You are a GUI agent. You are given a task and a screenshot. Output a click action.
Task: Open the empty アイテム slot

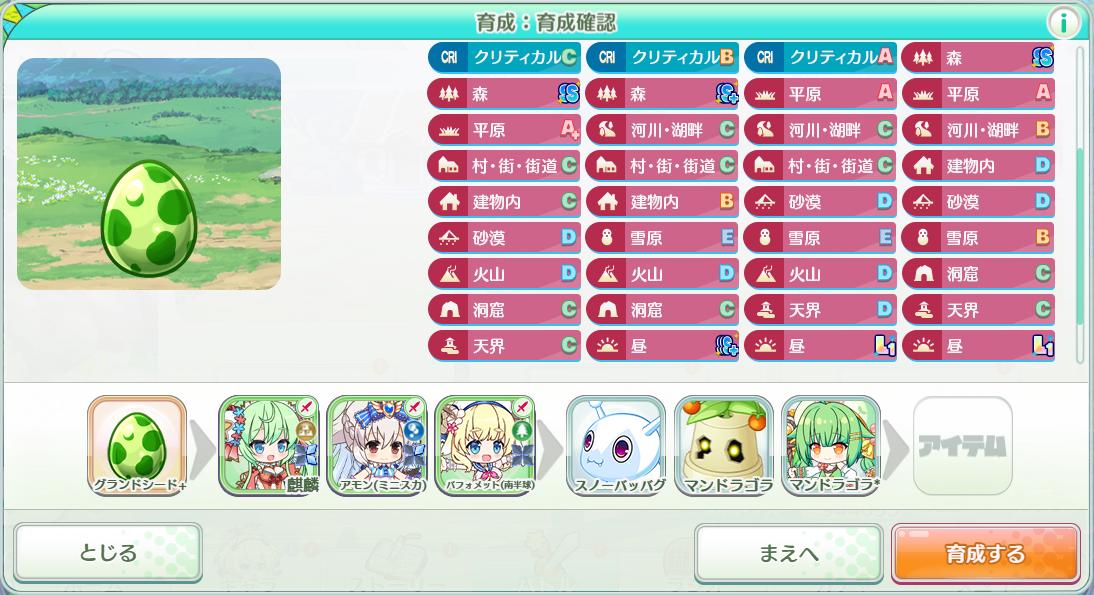point(963,446)
